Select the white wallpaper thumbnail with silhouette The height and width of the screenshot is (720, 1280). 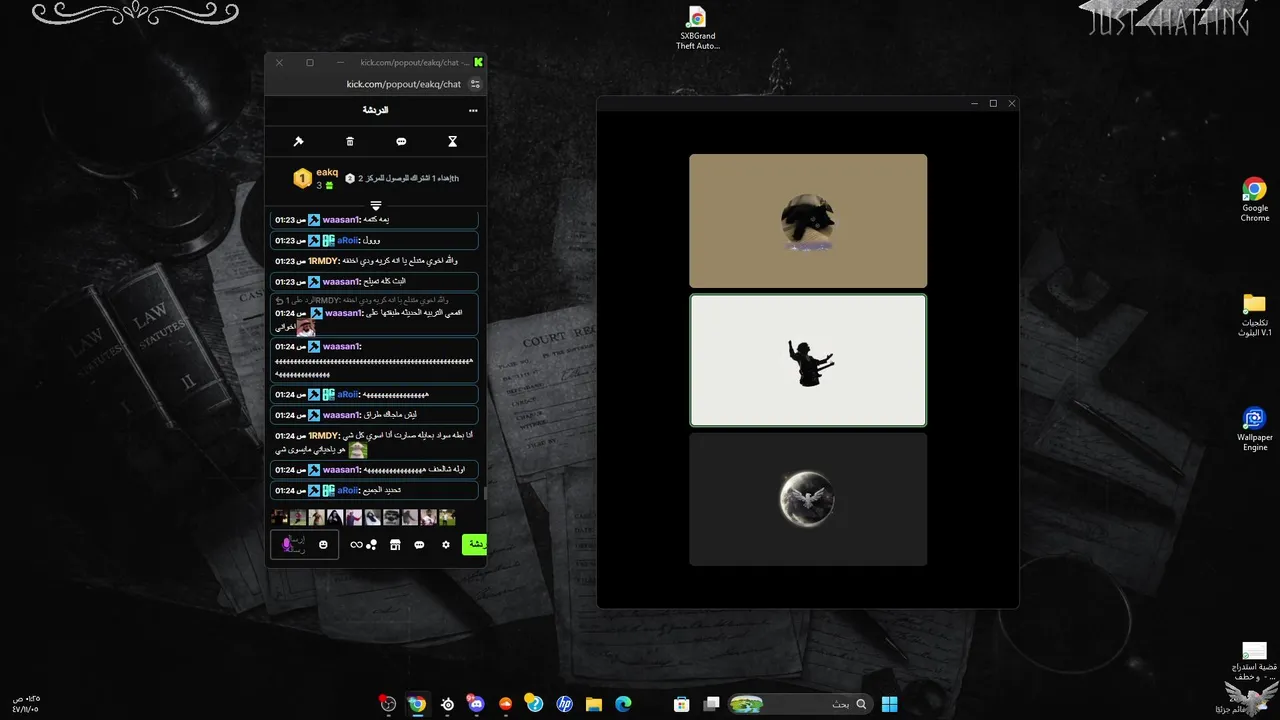(x=808, y=360)
